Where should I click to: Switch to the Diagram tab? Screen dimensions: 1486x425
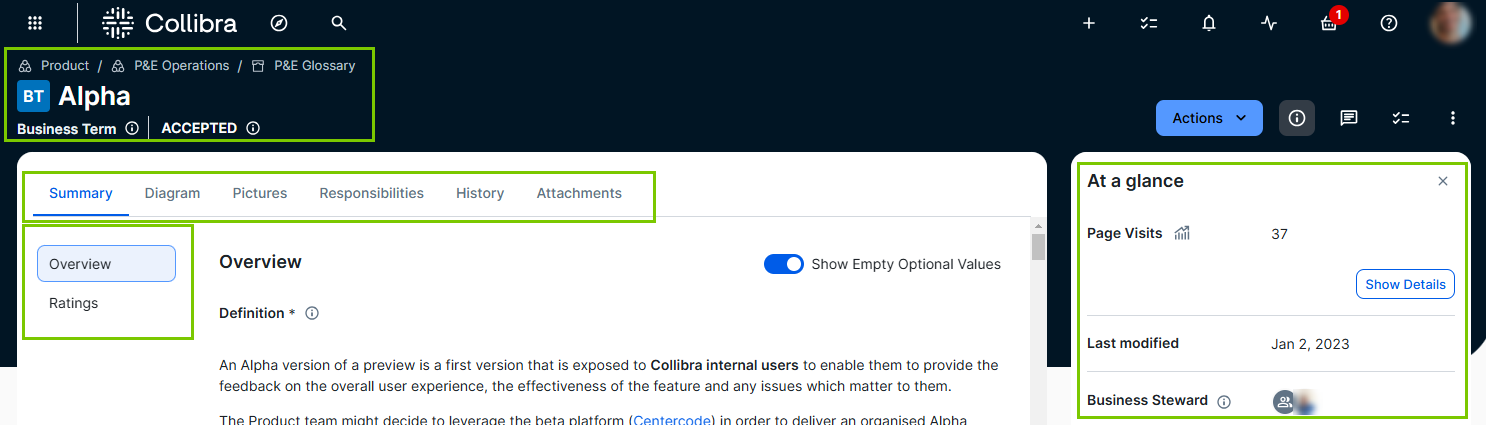[172, 193]
